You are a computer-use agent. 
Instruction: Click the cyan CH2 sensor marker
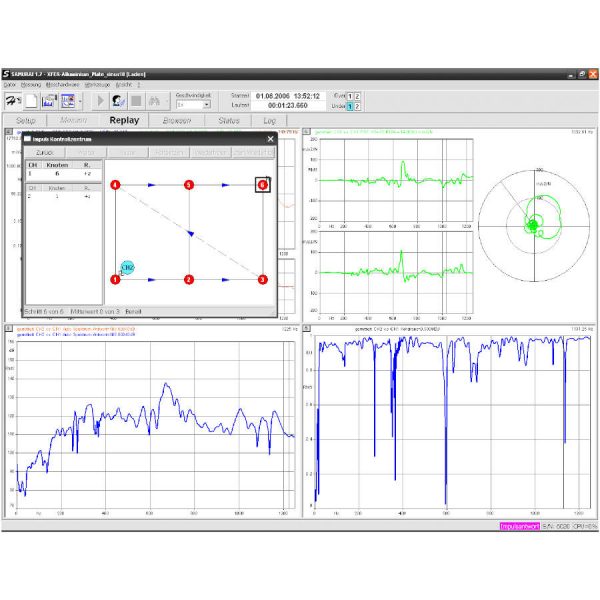click(127, 267)
